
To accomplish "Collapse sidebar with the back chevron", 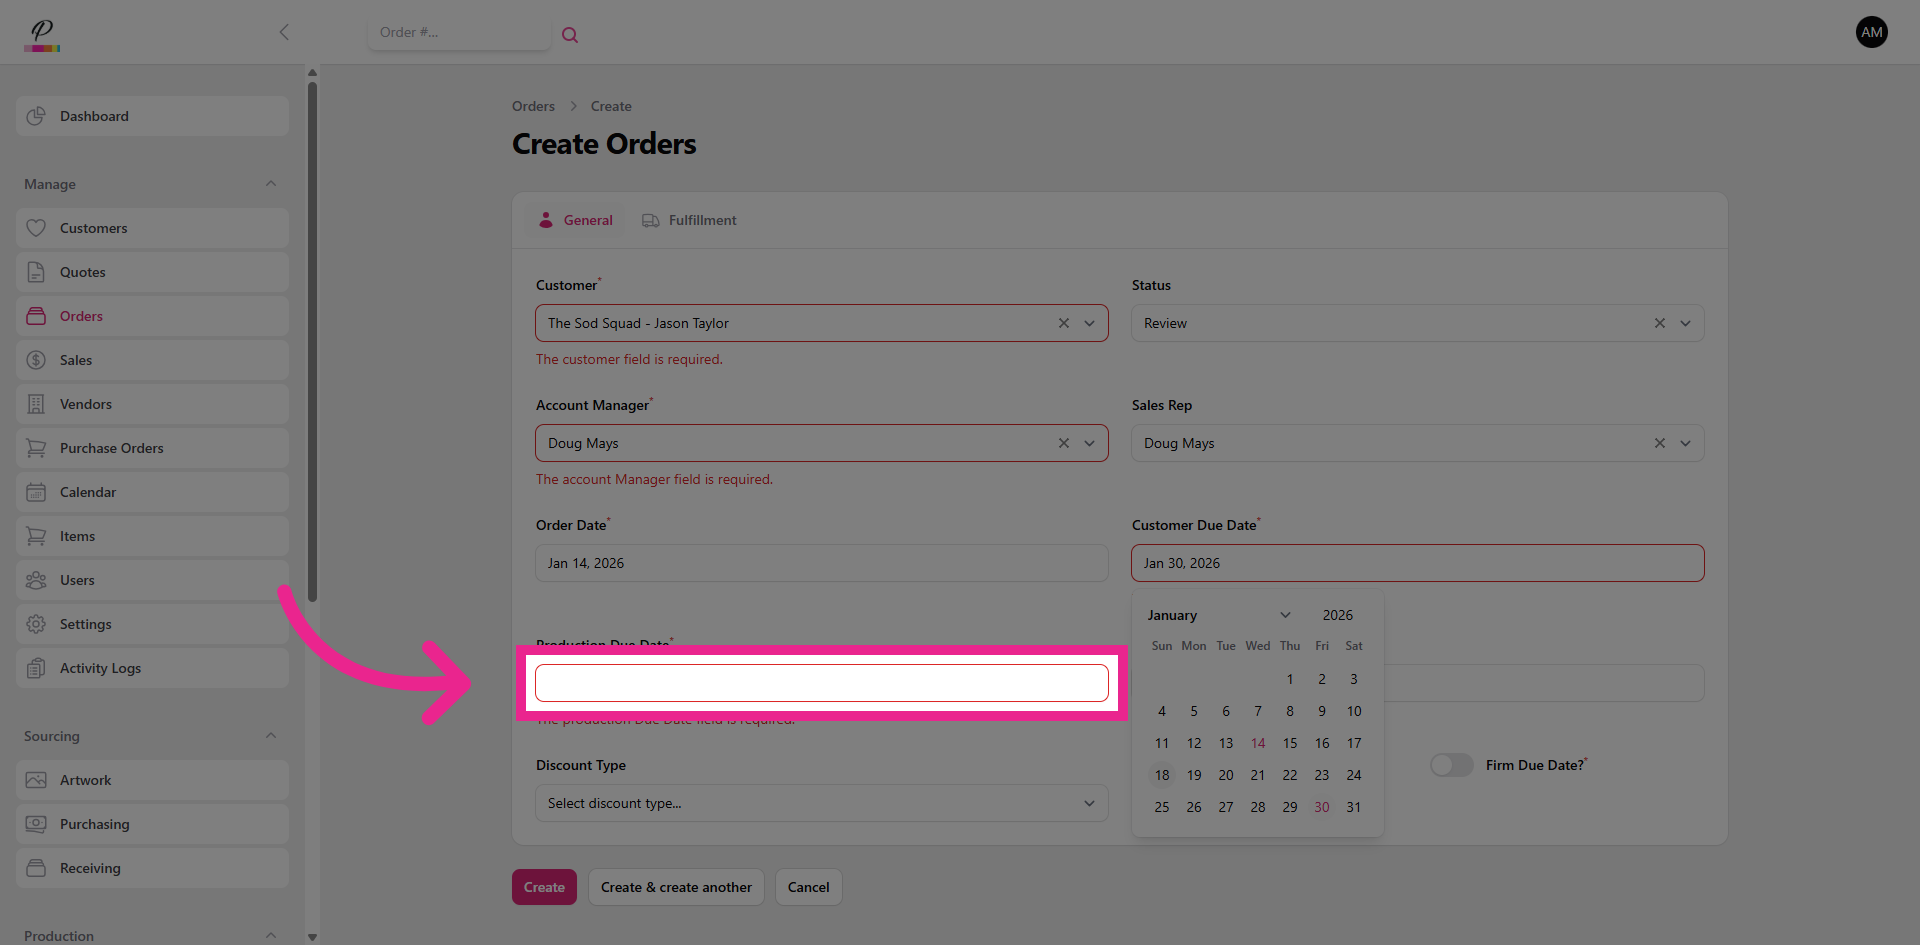I will (x=284, y=33).
